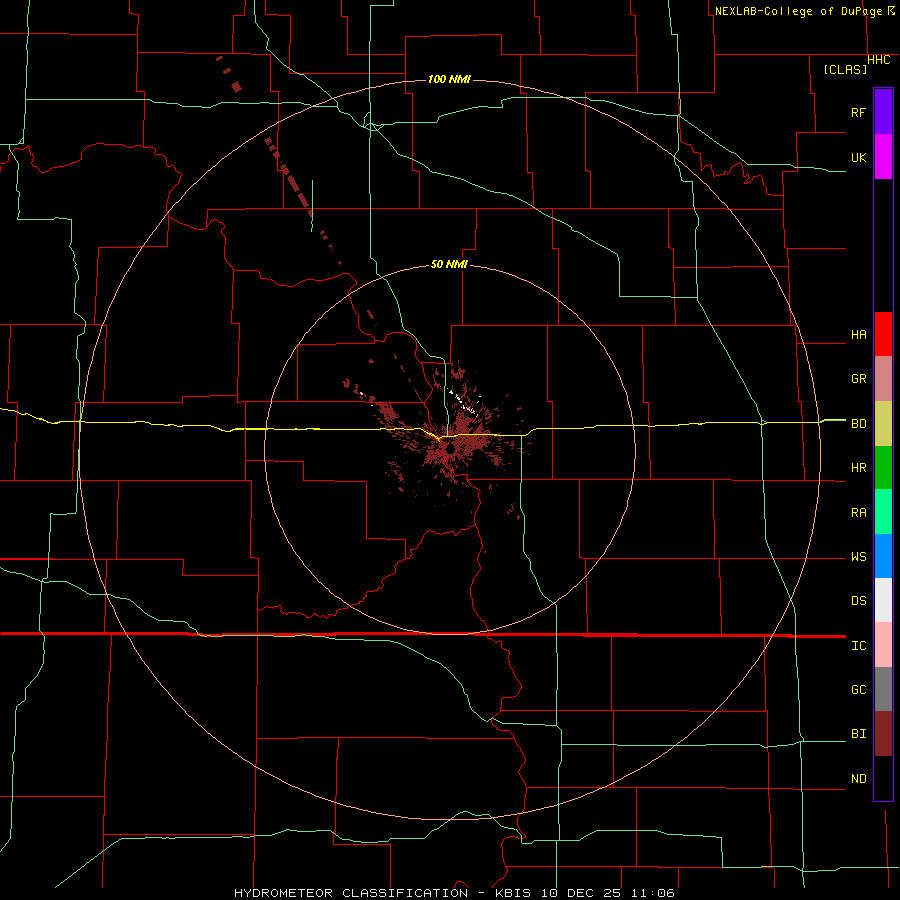Click the DS white legend swatch

883,600
